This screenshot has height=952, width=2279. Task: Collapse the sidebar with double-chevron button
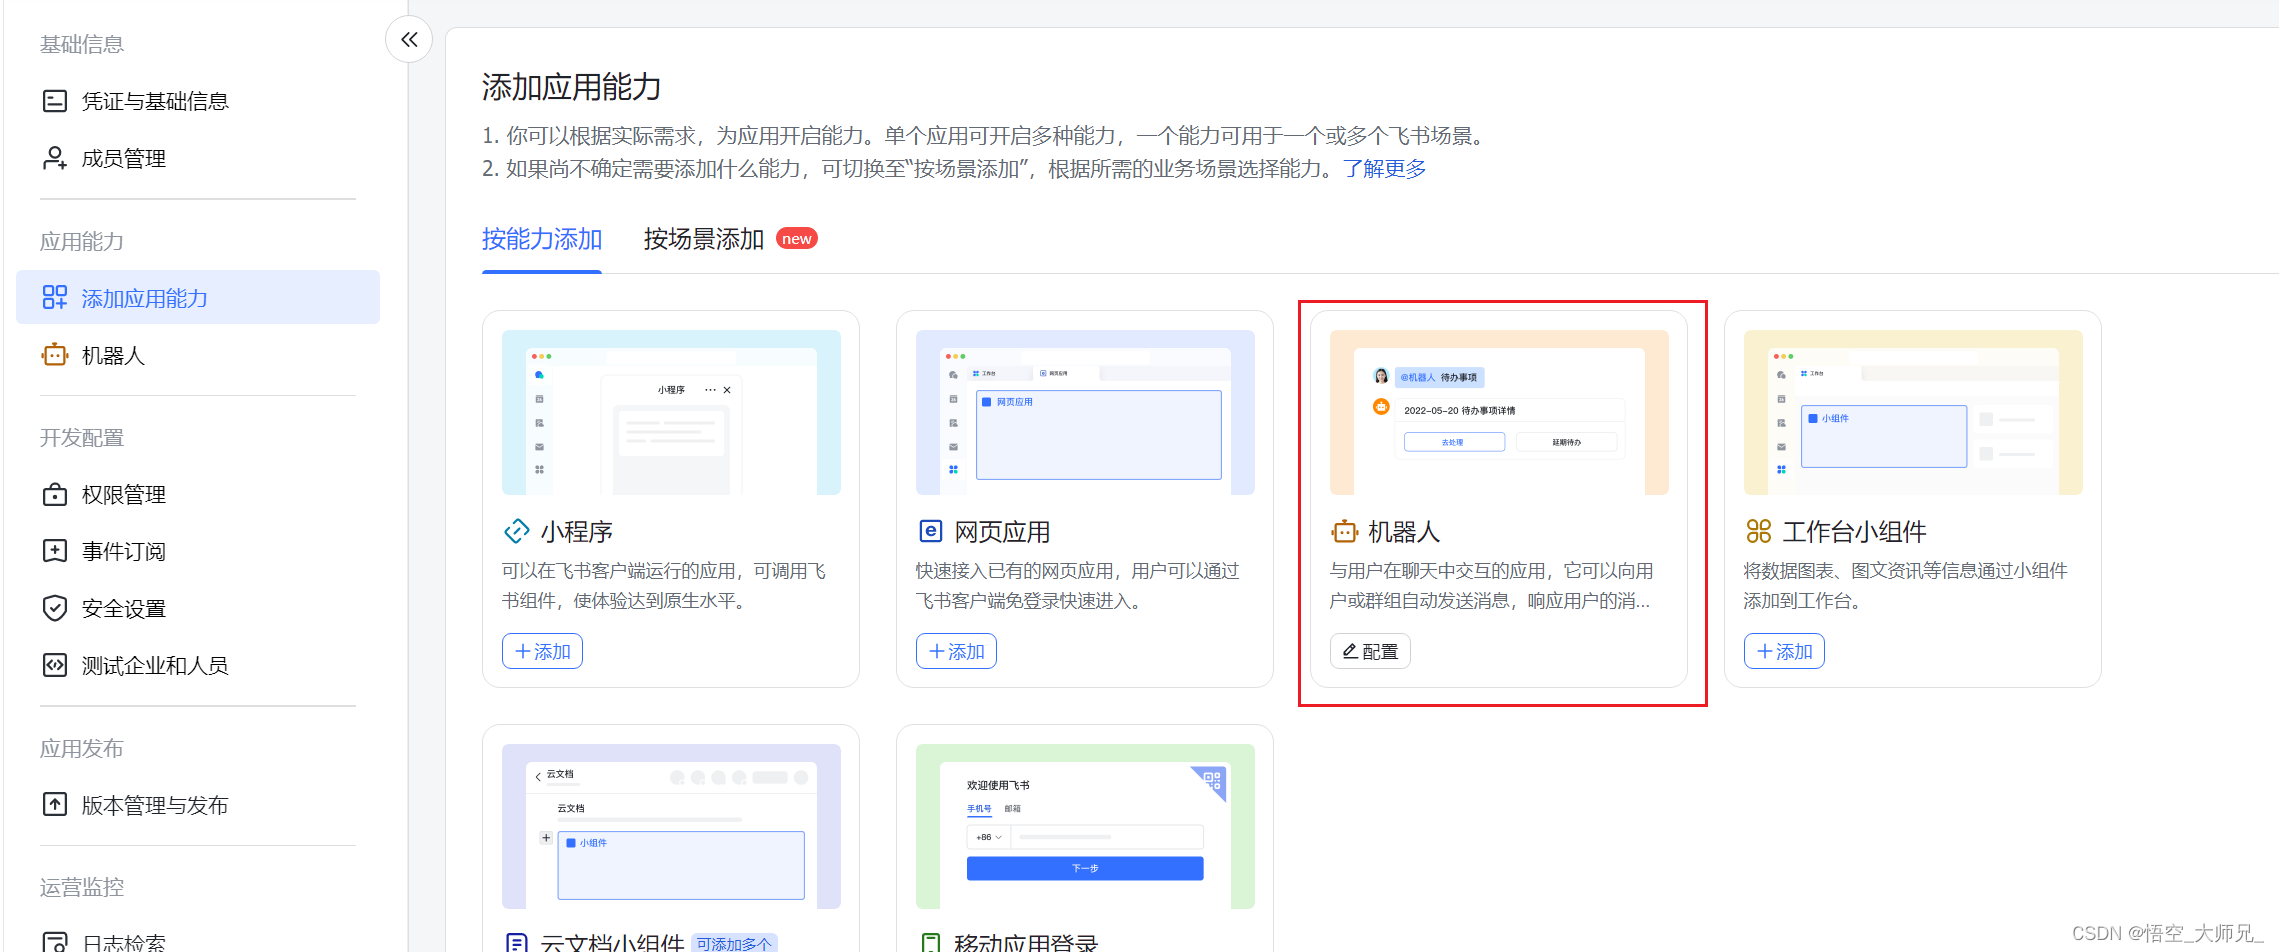point(409,40)
